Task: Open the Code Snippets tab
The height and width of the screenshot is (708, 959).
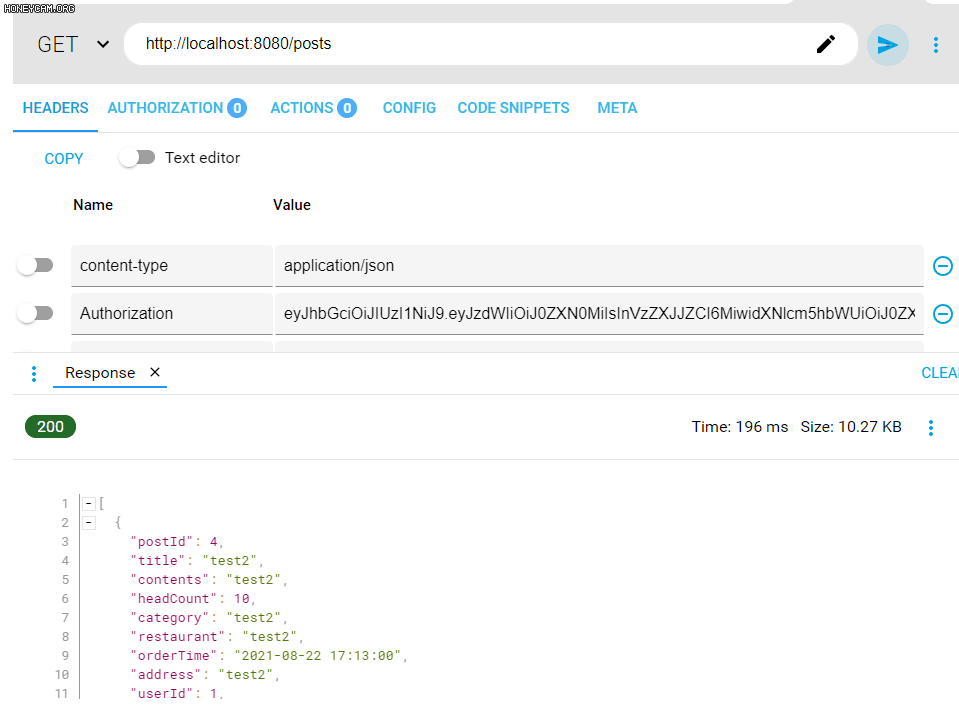Action: click(513, 108)
